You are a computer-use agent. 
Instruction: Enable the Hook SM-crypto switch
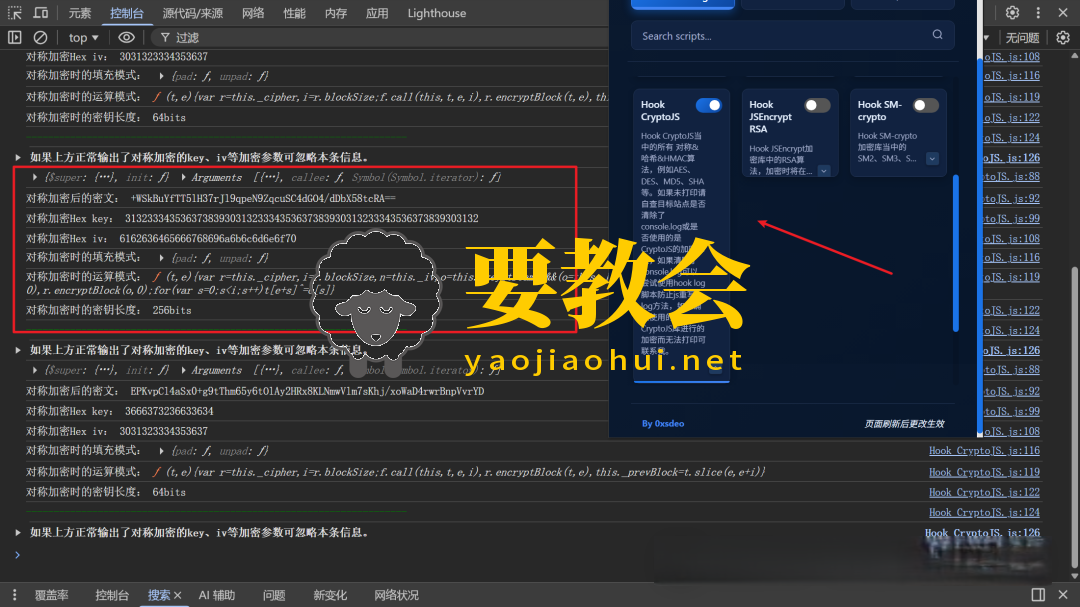click(x=925, y=105)
